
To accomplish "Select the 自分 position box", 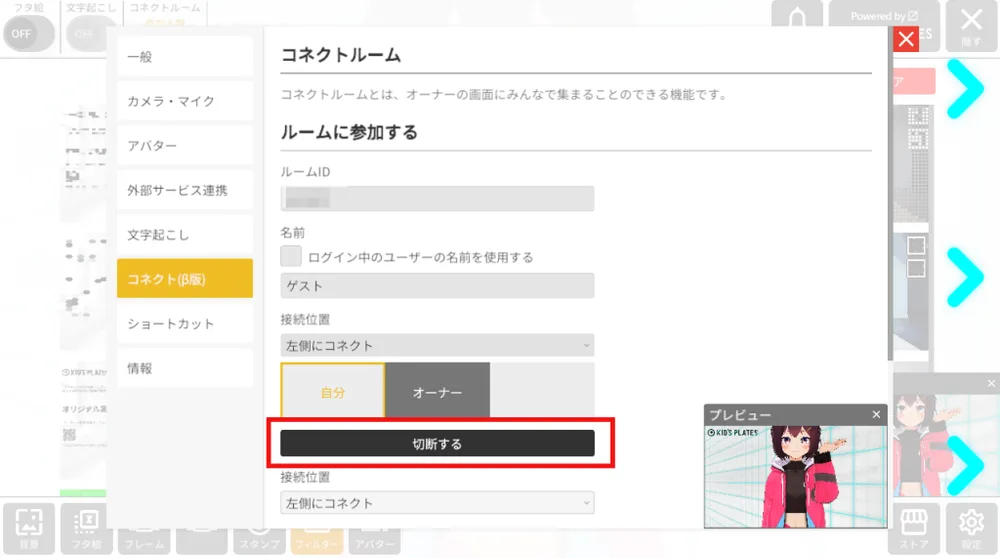I will tap(333, 390).
